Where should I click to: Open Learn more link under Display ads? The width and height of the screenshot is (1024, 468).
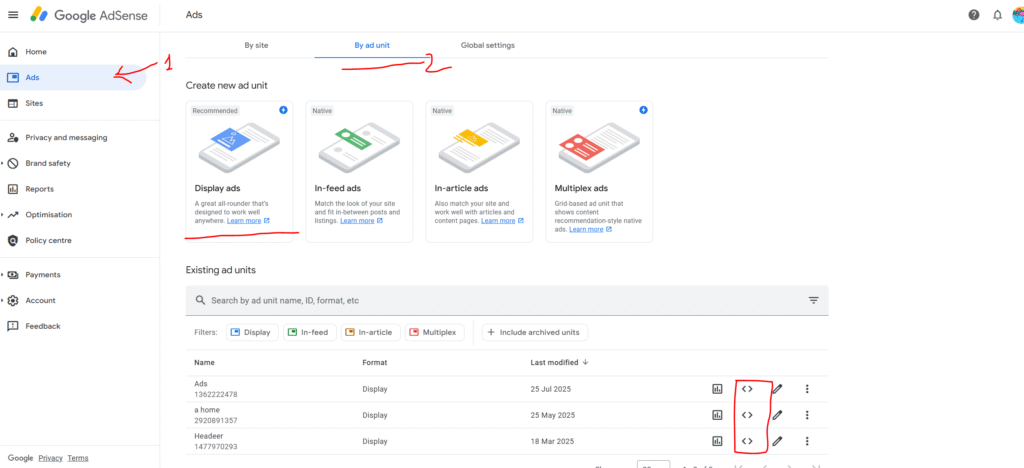pyautogui.click(x=244, y=220)
